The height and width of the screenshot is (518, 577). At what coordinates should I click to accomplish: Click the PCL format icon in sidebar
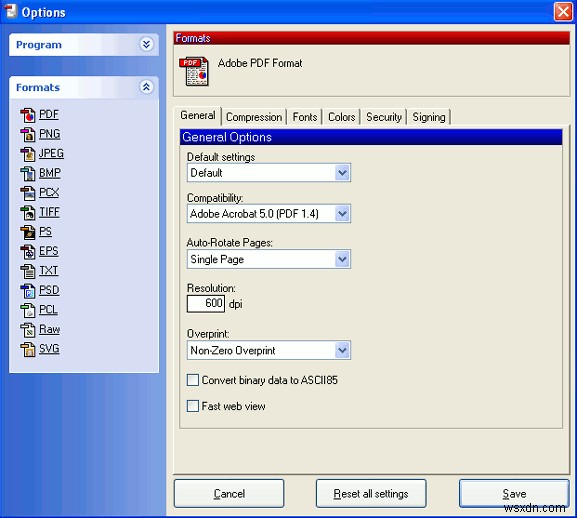[28, 310]
